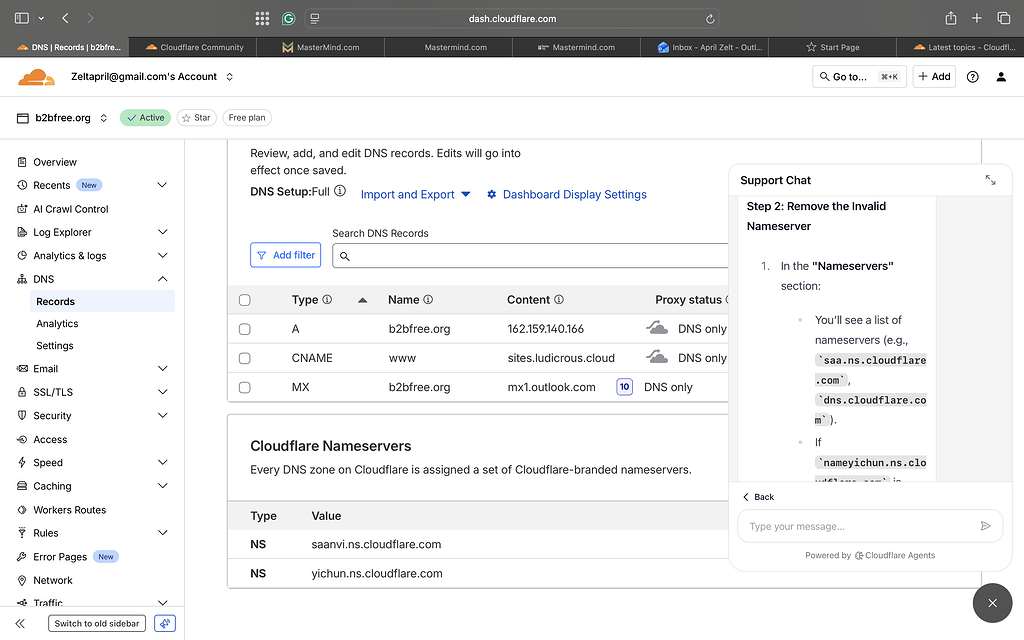This screenshot has height=640, width=1024.
Task: Click proxy cloud icon in CNAME row
Action: pos(657,357)
